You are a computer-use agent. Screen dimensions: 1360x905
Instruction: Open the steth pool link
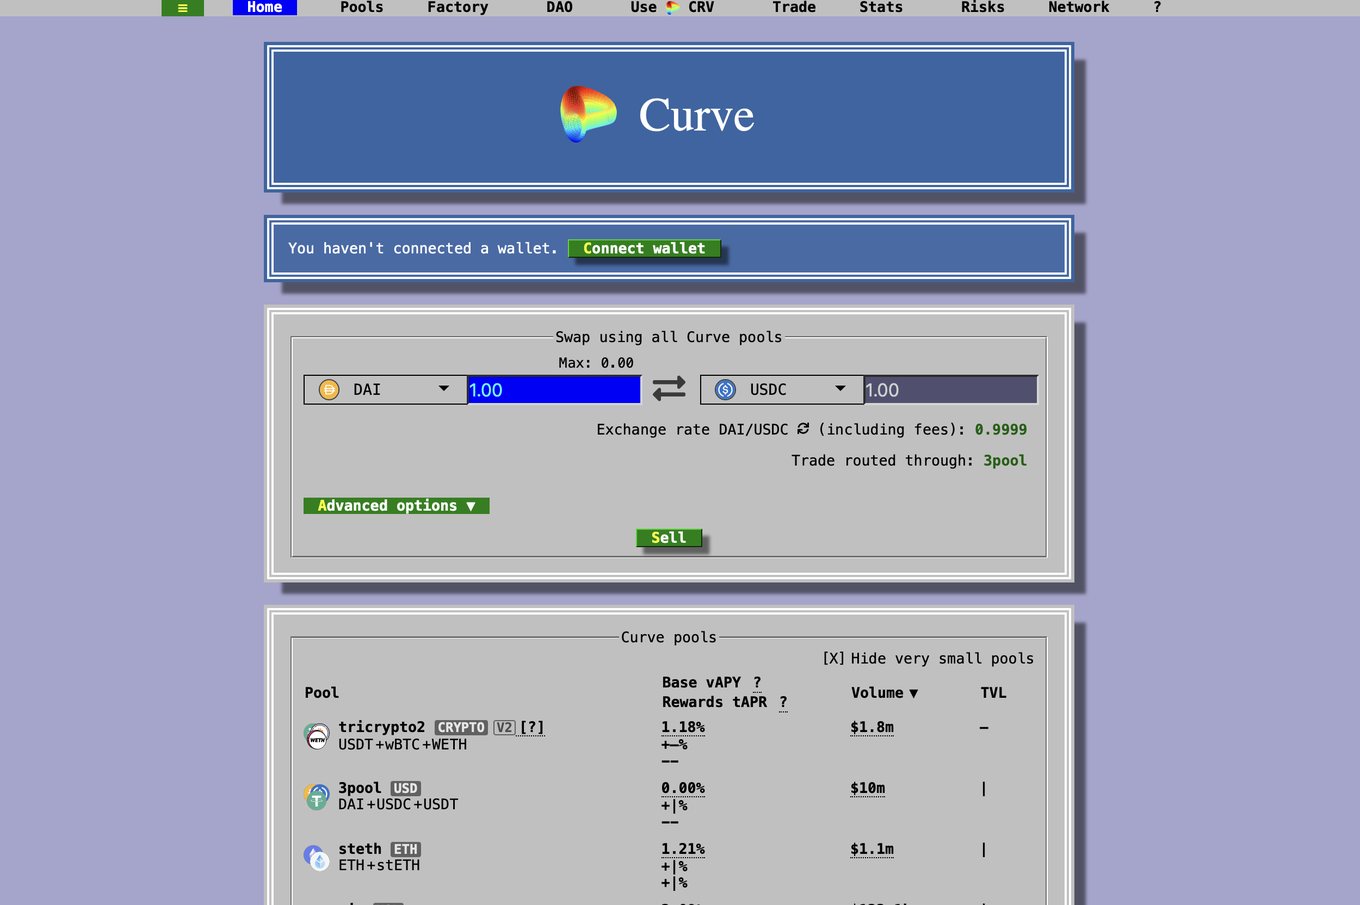click(360, 849)
